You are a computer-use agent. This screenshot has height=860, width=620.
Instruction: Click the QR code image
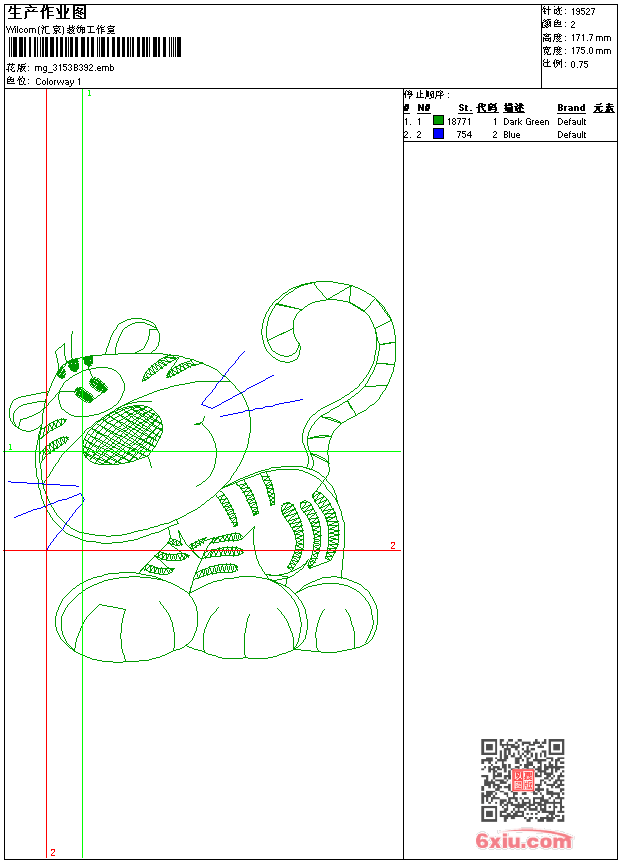click(522, 780)
